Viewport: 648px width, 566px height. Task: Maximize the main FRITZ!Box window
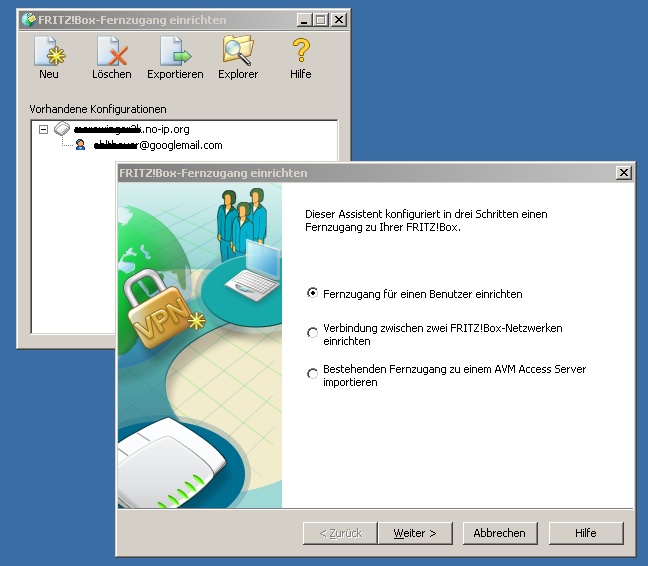[x=321, y=20]
